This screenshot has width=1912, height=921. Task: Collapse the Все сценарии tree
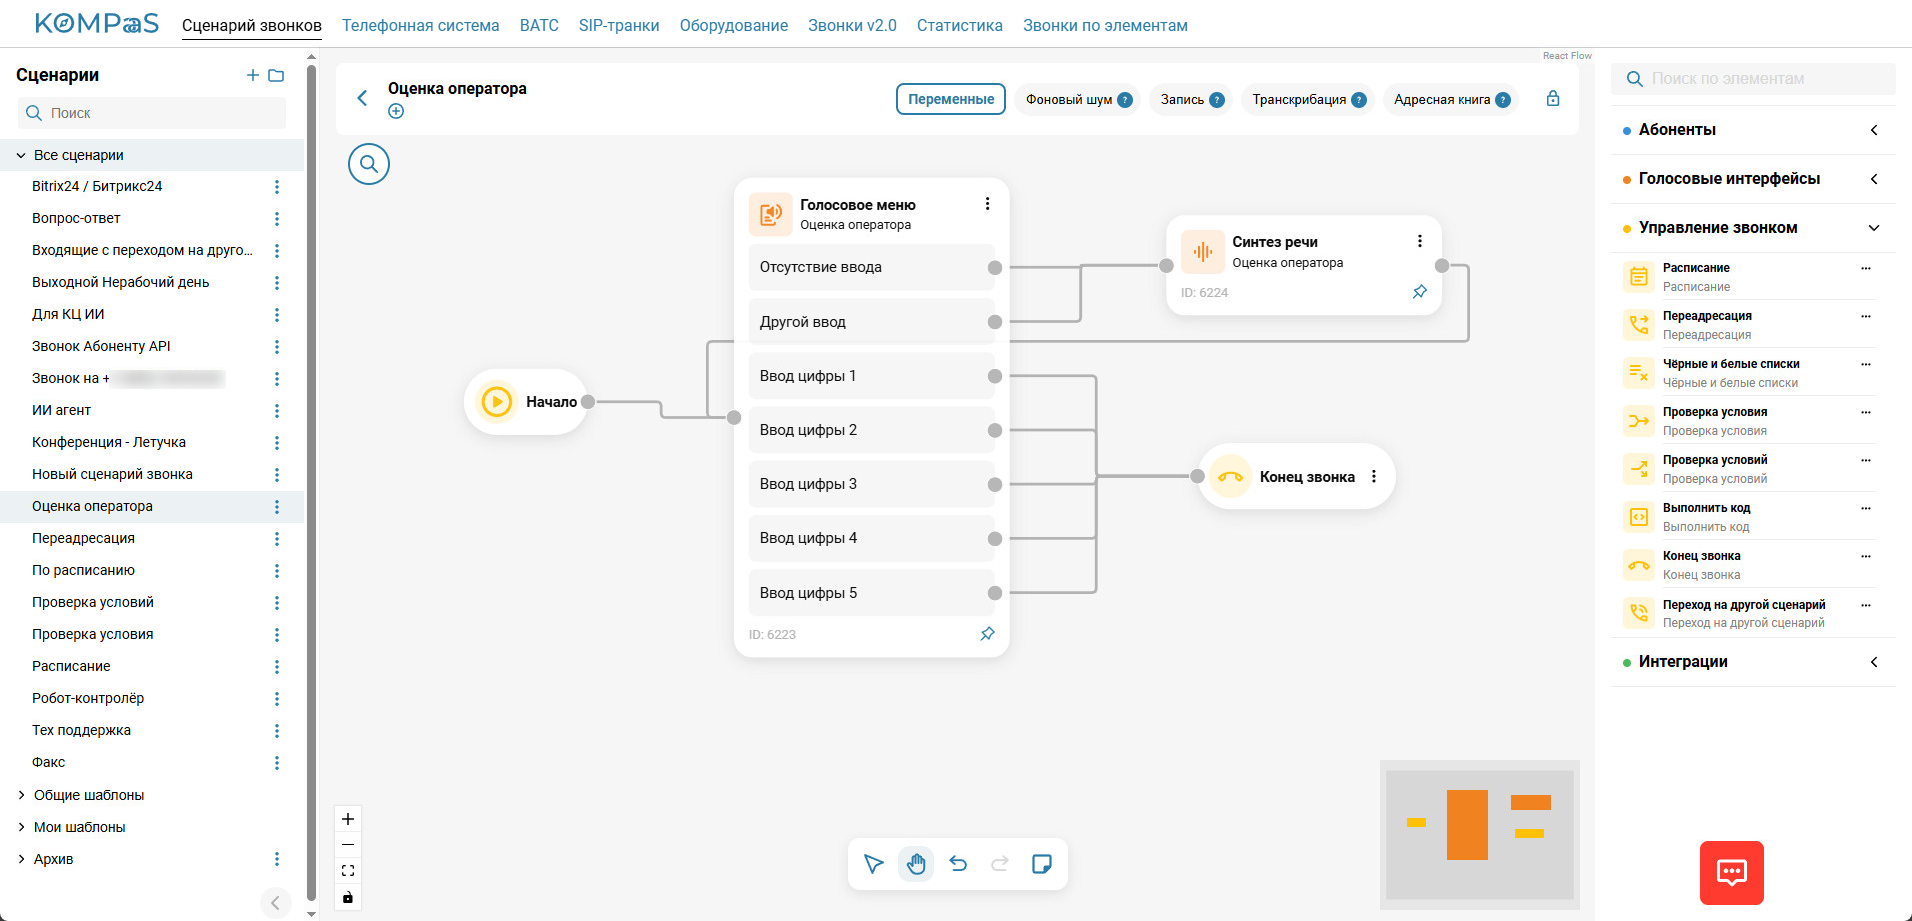tap(21, 155)
